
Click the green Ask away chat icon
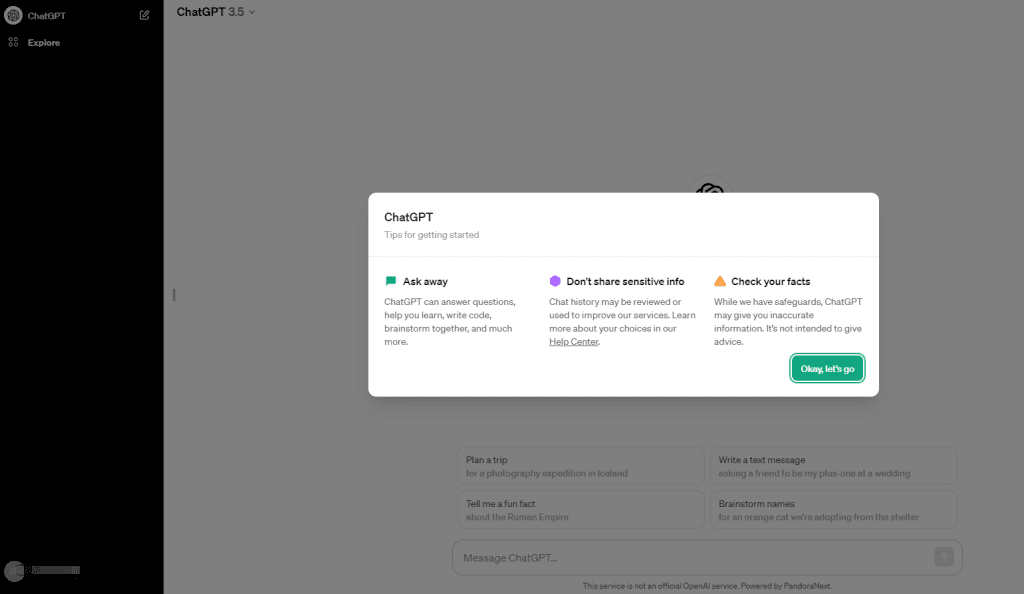tap(391, 281)
